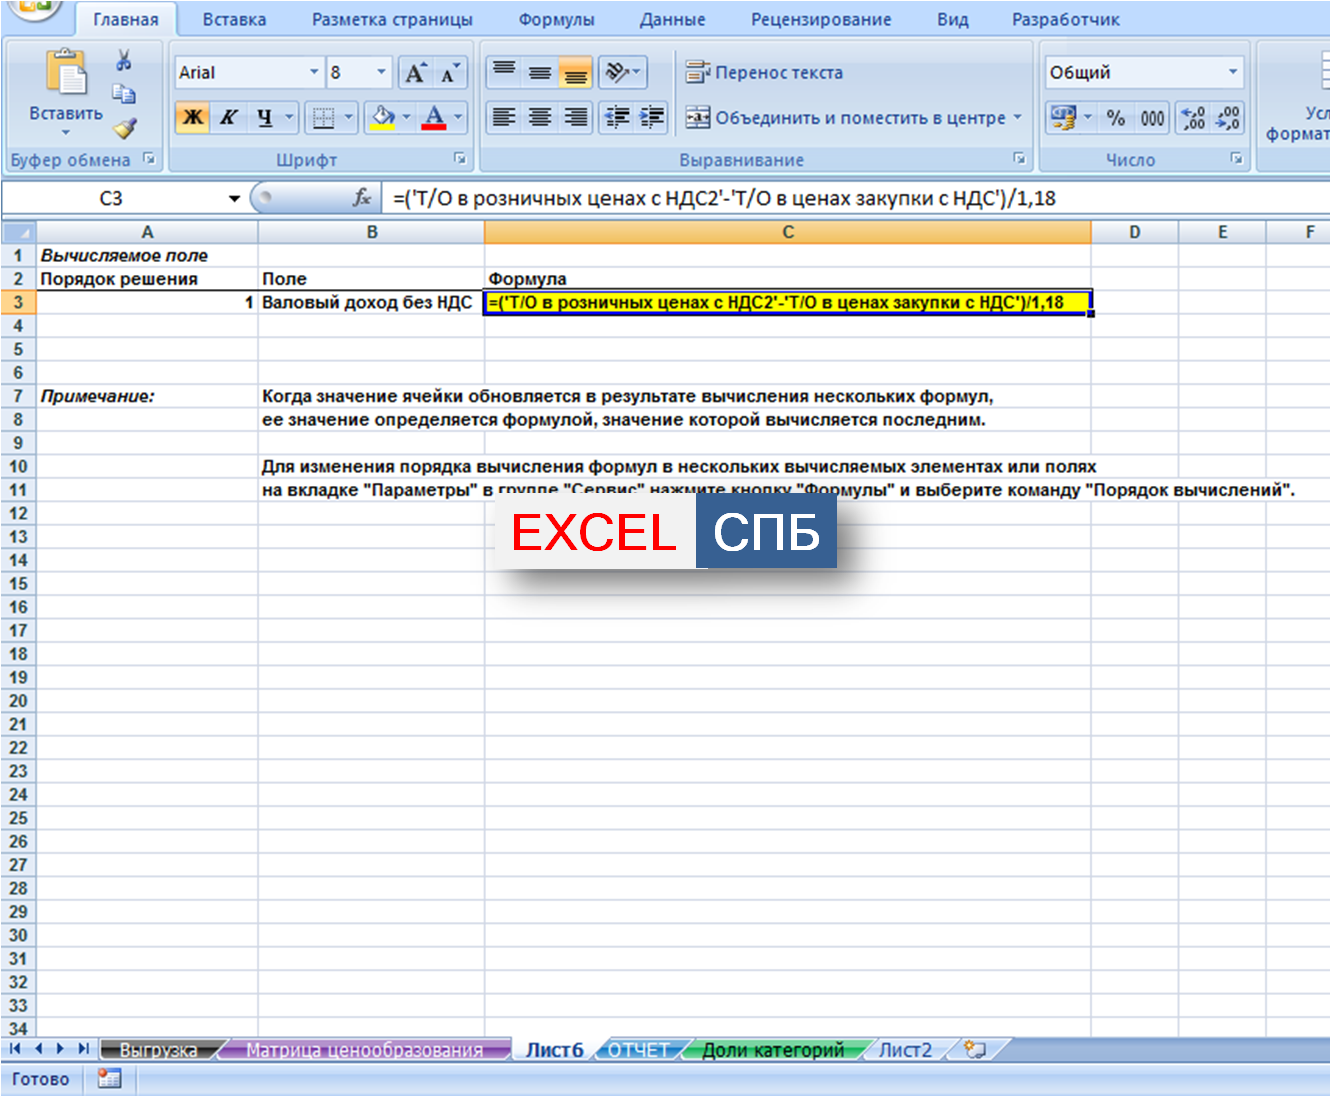
Task: Open the ОТЧЕТ worksheet tab
Action: click(639, 1050)
